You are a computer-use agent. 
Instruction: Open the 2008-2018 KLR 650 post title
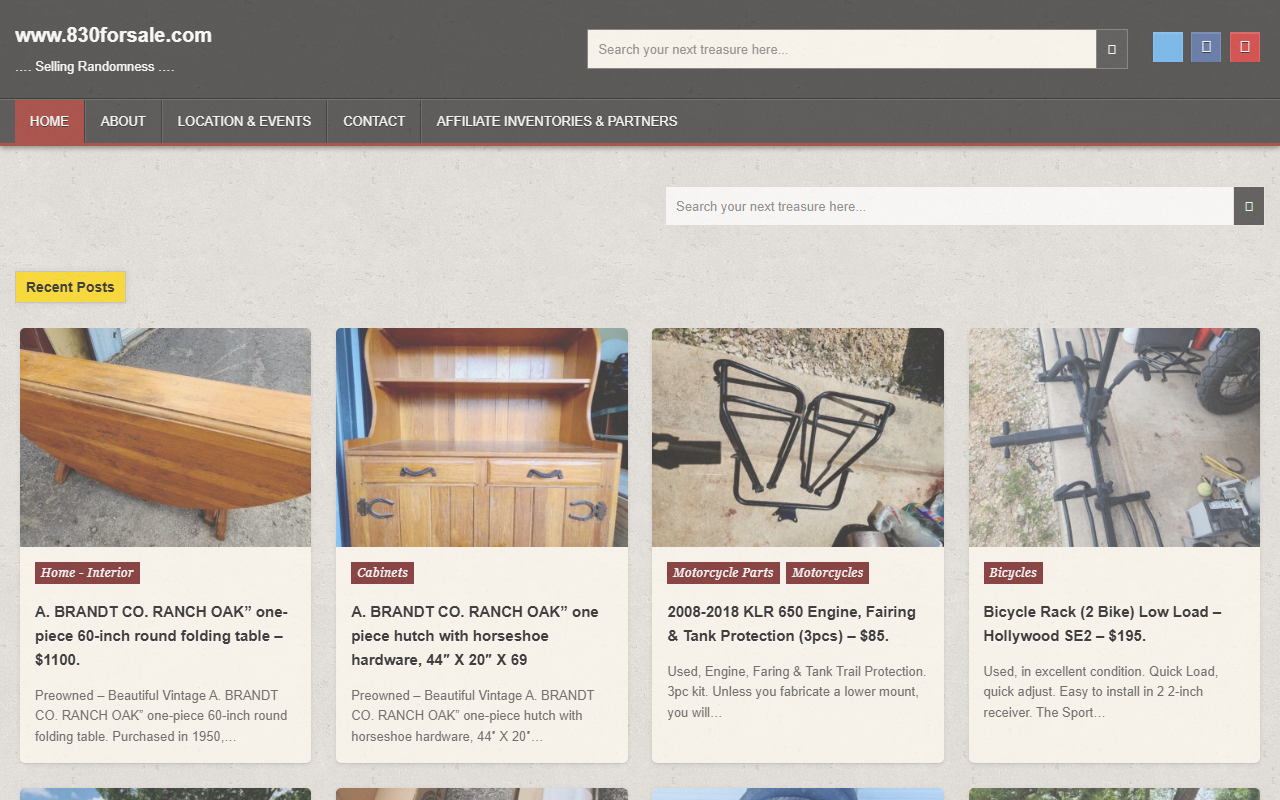click(792, 624)
